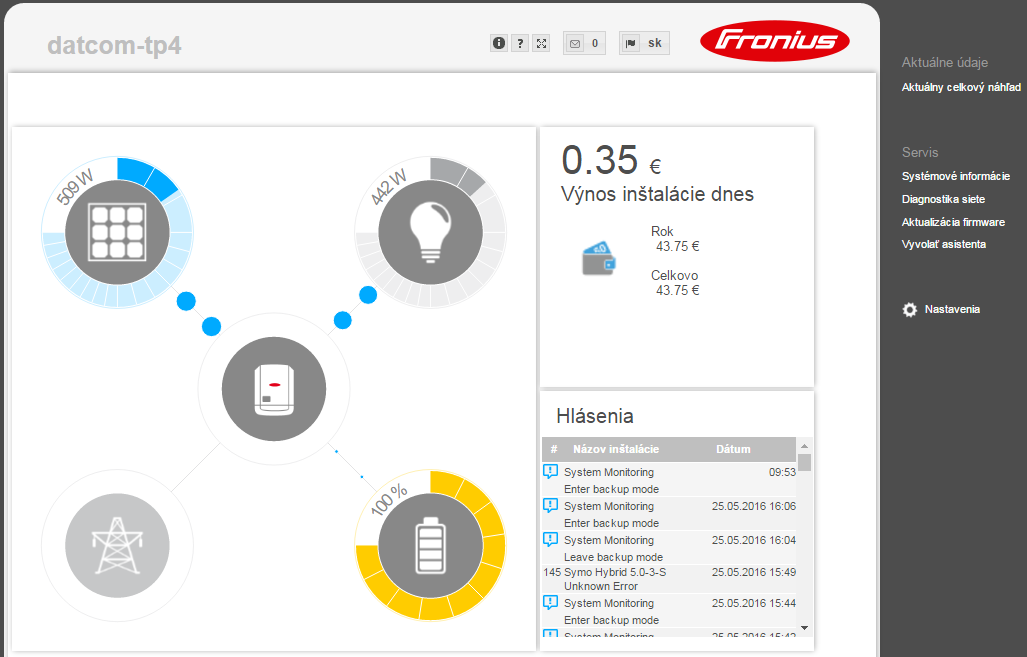This screenshot has height=657, width=1027.
Task: Select the battery storage icon
Action: click(430, 546)
